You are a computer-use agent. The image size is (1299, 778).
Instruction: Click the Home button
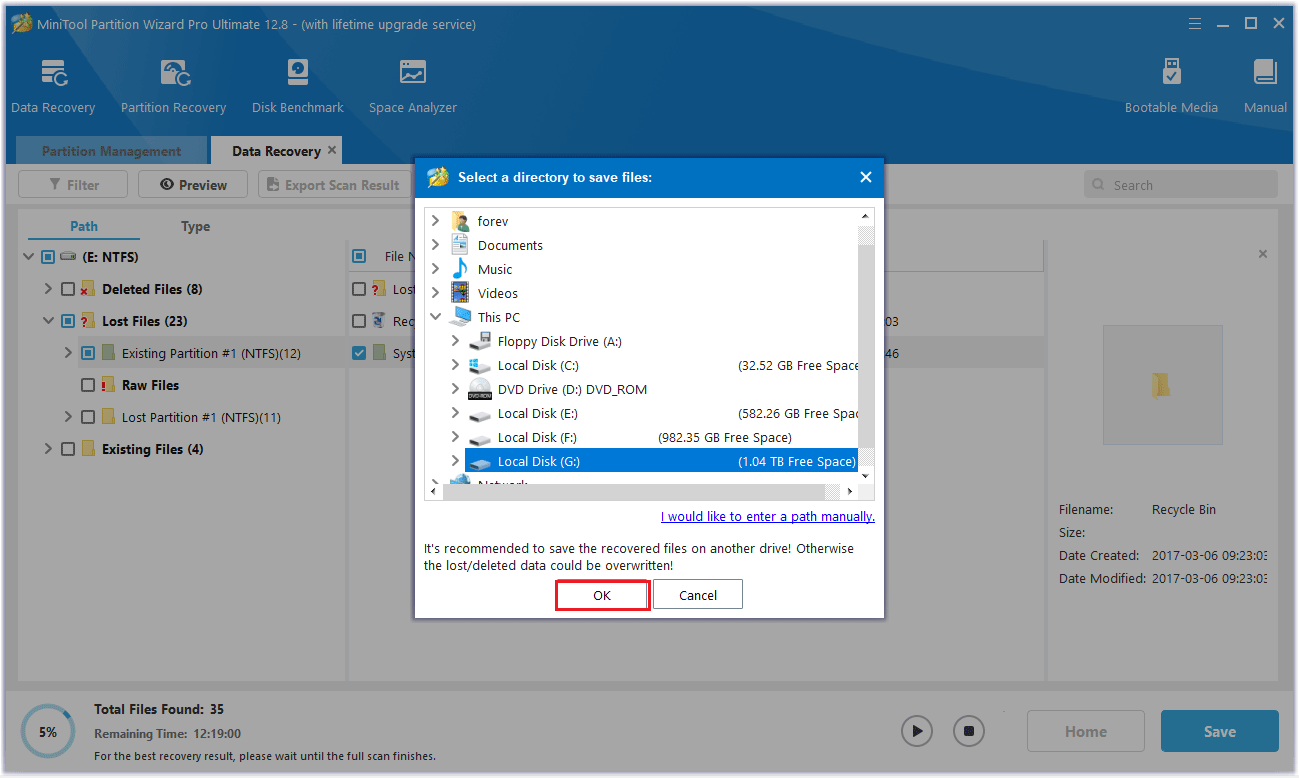click(x=1085, y=731)
